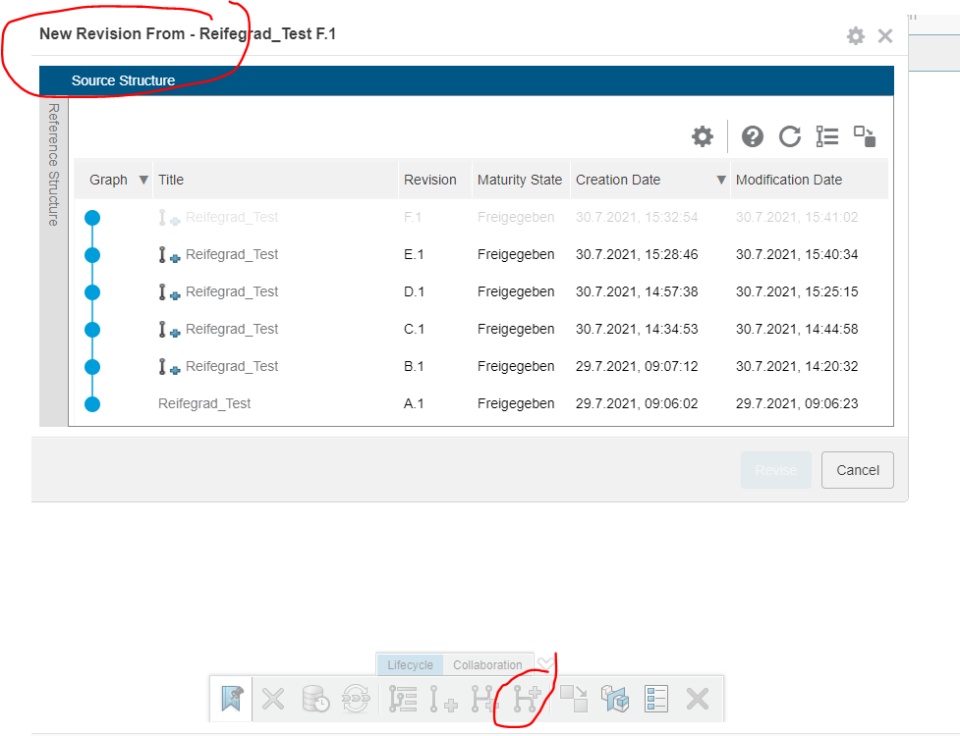Refresh the revision list
The height and width of the screenshot is (736, 960).
click(x=790, y=136)
